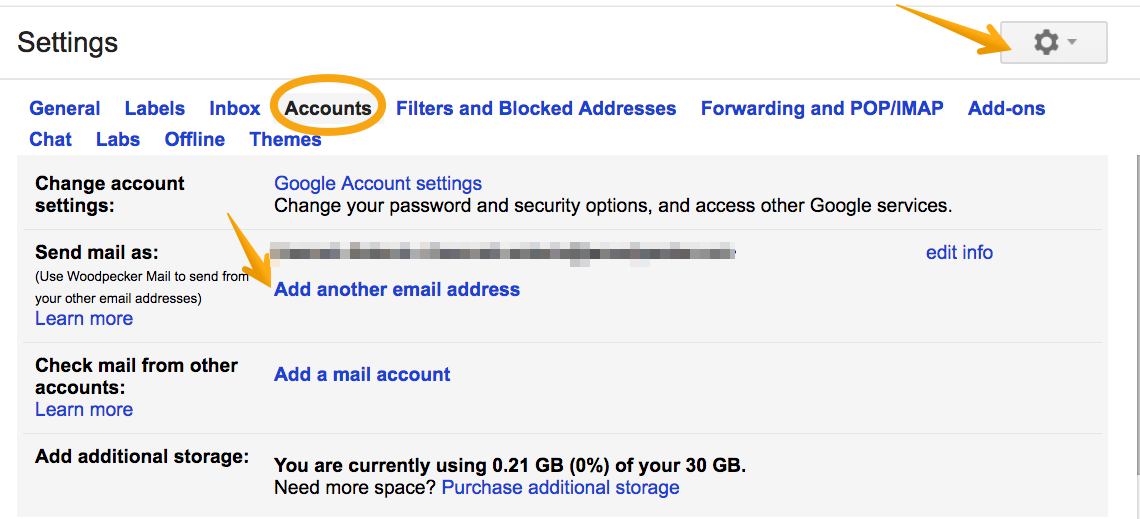Open Learn more under Check mail from other accounts
The height and width of the screenshot is (519, 1140).
tap(84, 409)
